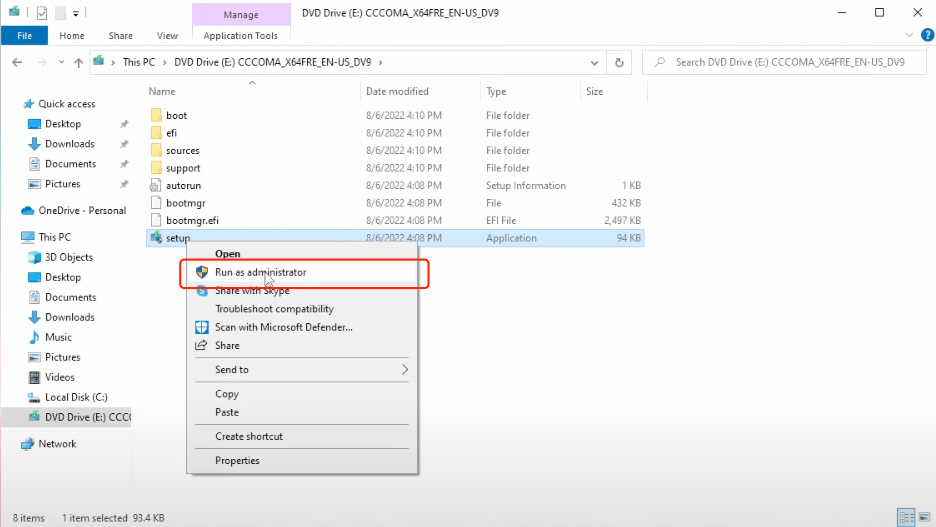Go up one folder level

point(78,62)
